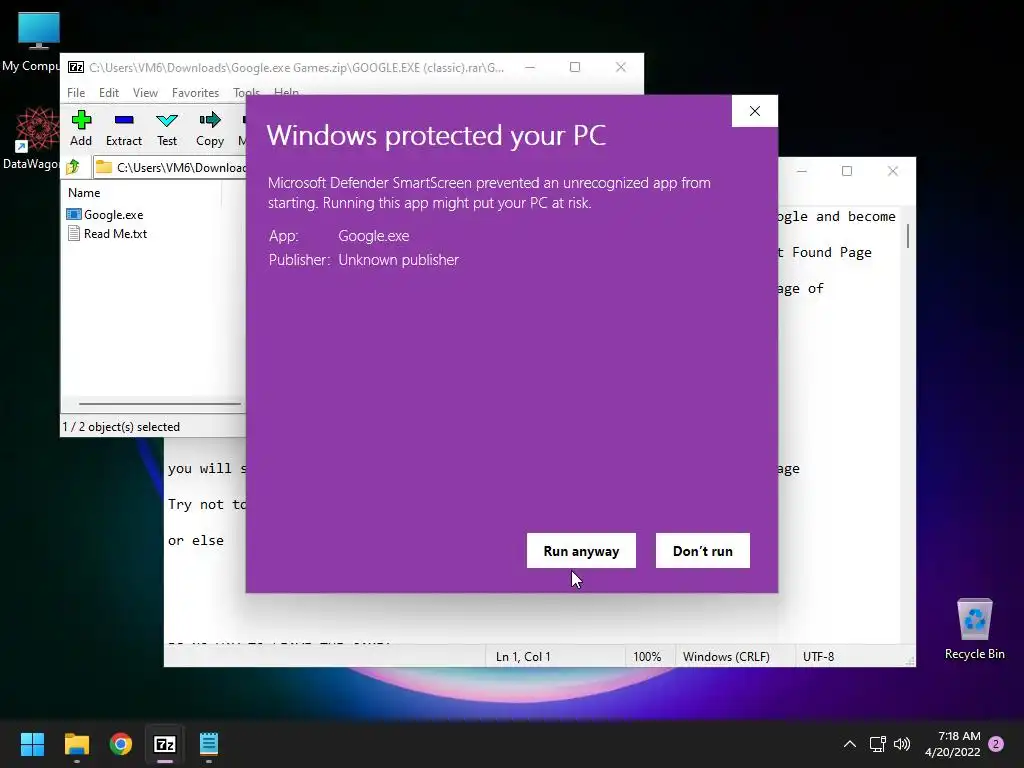Viewport: 1024px width, 768px height.
Task: Open the Windows Start menu
Action: coord(32,744)
